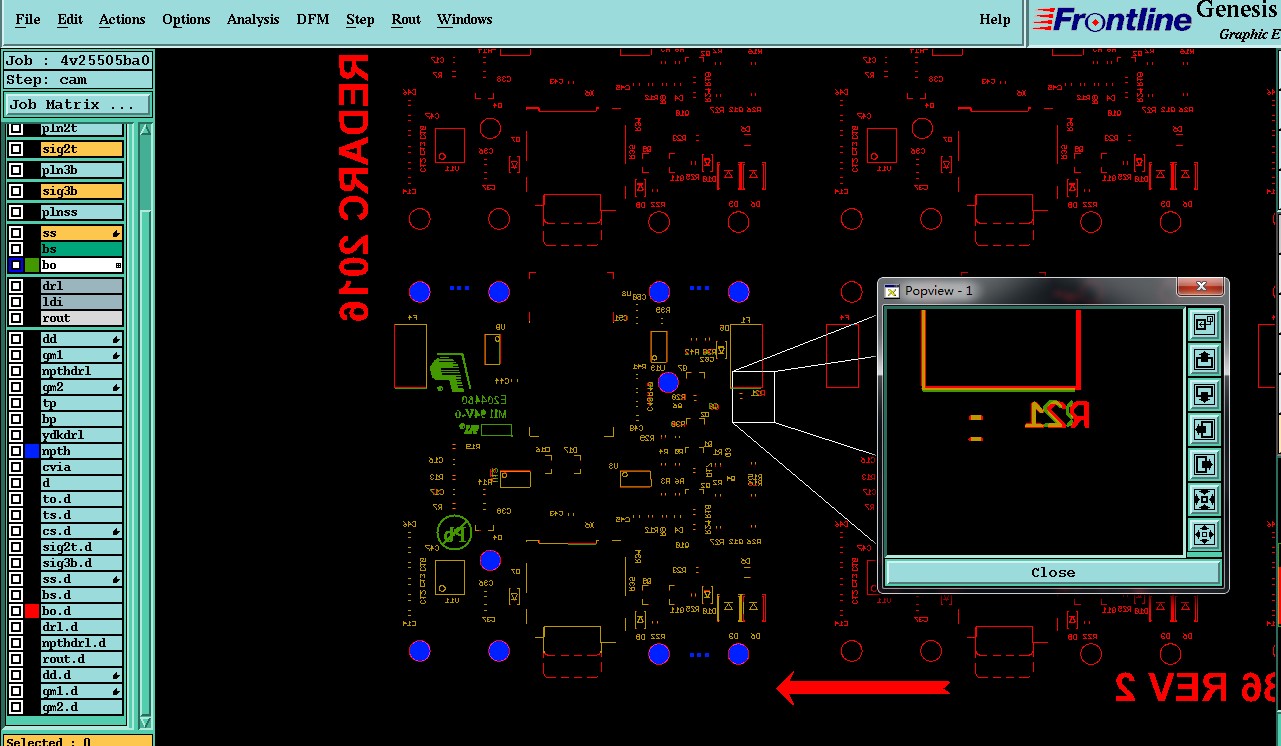Open the Step menu
Viewport: 1281px width, 746px height.
click(x=360, y=19)
